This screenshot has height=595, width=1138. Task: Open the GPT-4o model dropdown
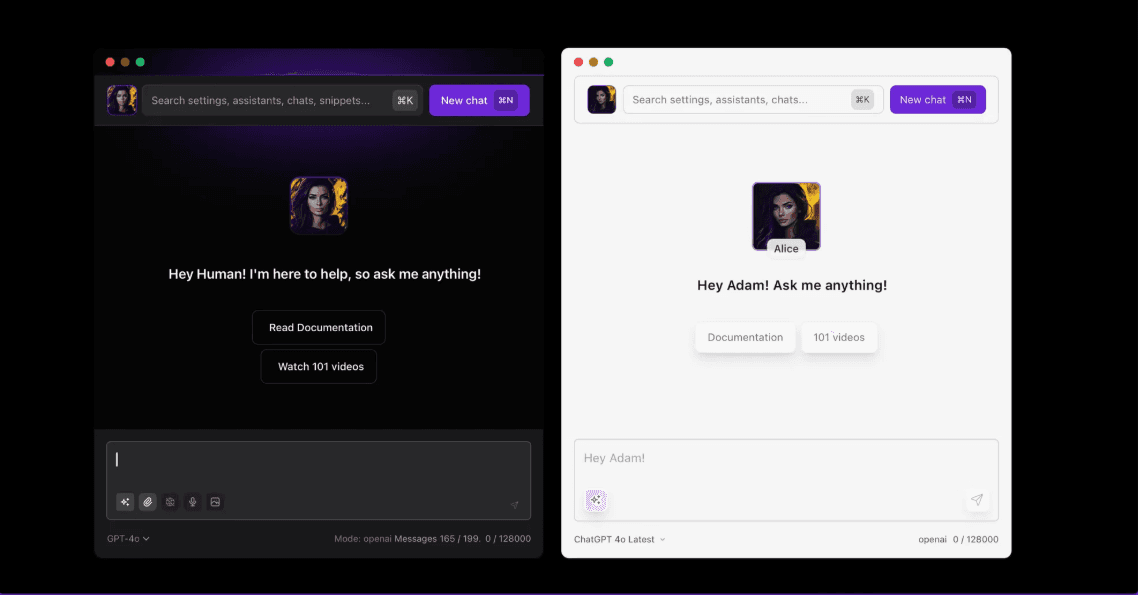point(128,539)
